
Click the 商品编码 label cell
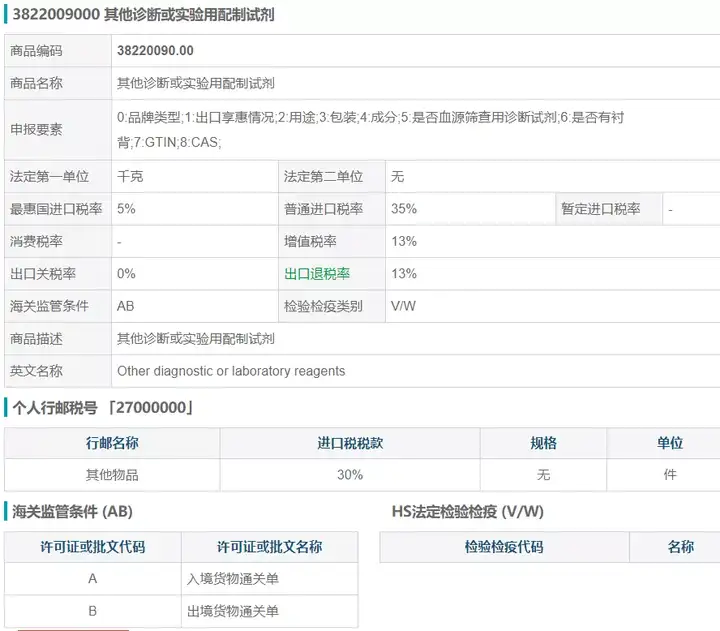58,51
